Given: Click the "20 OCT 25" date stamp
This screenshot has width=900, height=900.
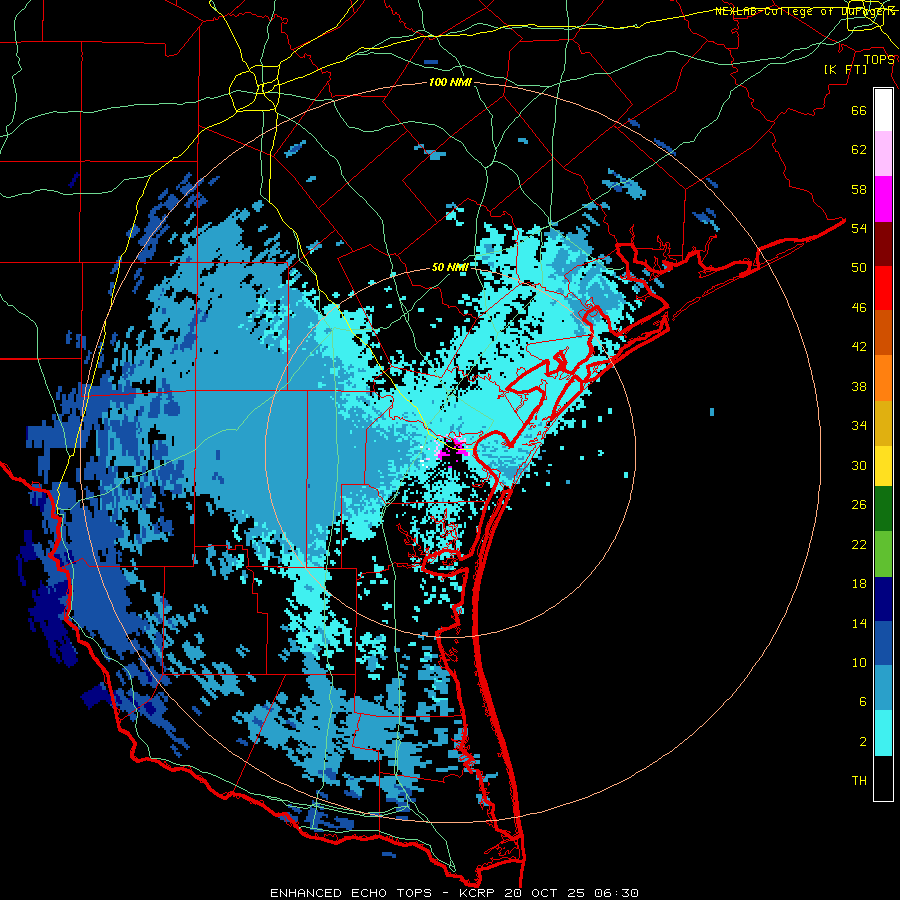Looking at the screenshot, I should [x=546, y=893].
